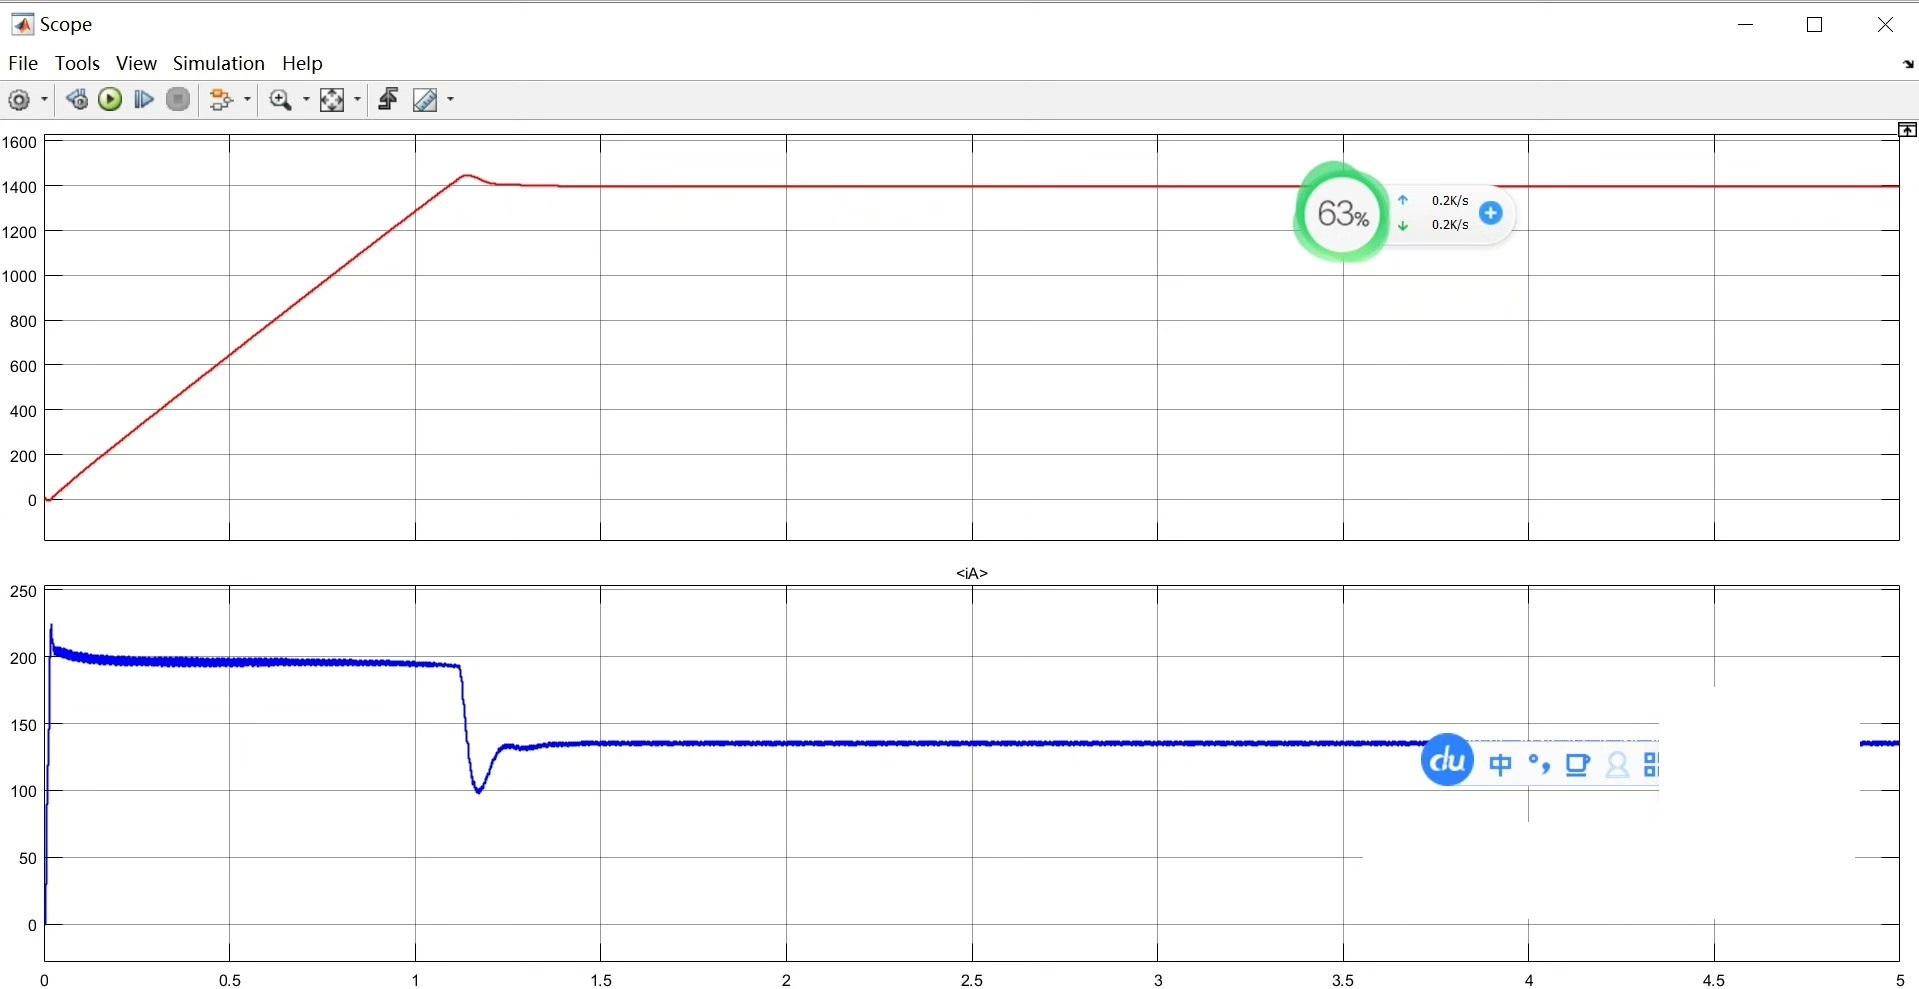
Task: Open the IME soft keyboard icon
Action: click(x=1578, y=765)
